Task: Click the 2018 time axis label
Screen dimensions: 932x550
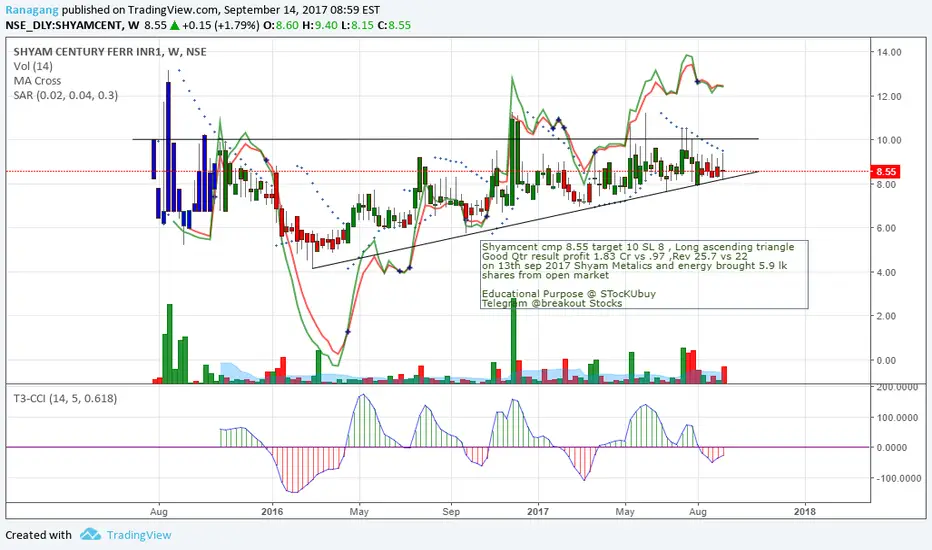Action: tap(805, 511)
